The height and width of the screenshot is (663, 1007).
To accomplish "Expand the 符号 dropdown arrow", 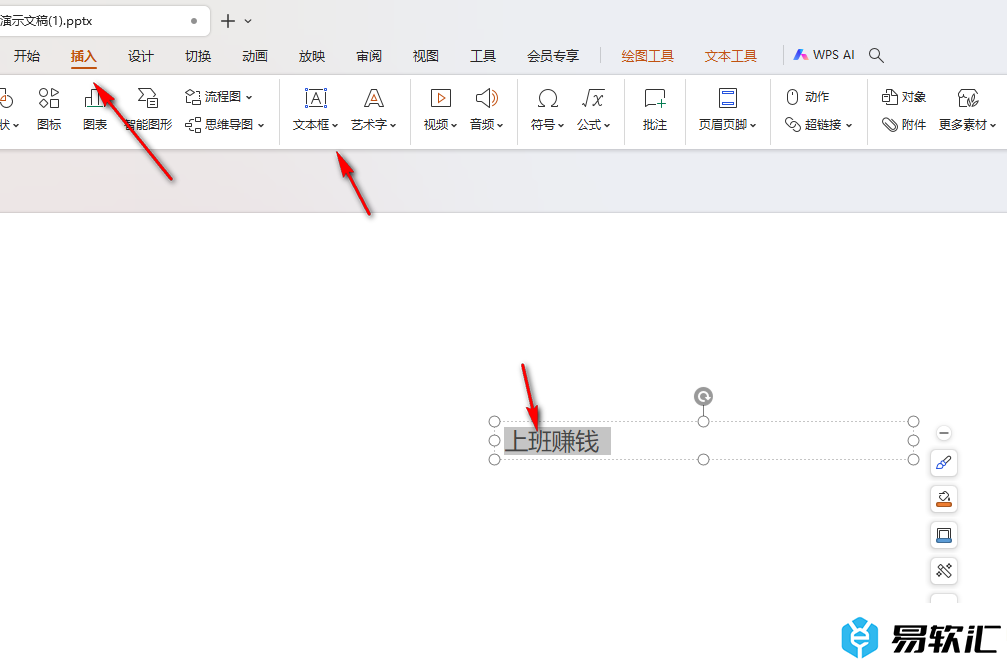I will (x=561, y=125).
